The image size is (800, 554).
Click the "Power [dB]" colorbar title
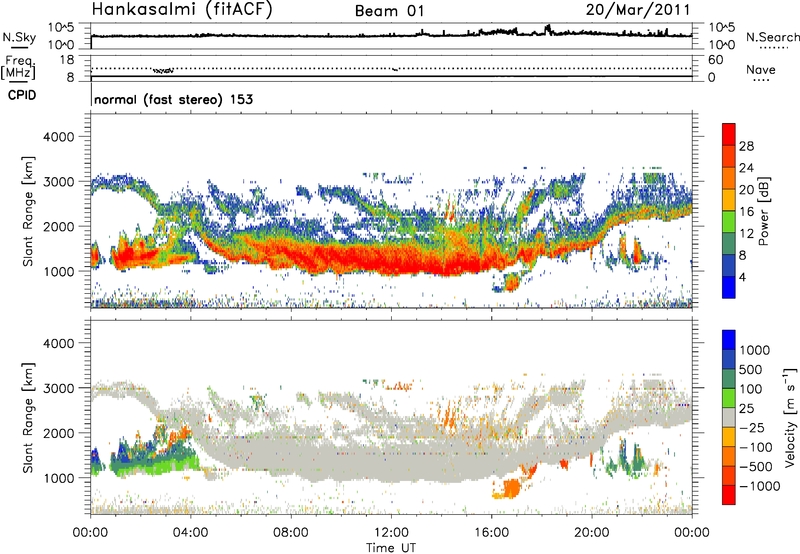point(763,211)
